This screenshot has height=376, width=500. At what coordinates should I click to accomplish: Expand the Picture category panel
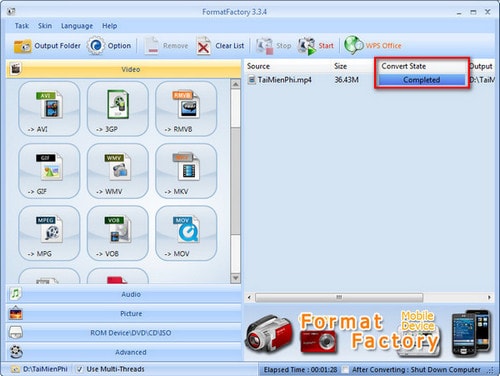click(124, 313)
